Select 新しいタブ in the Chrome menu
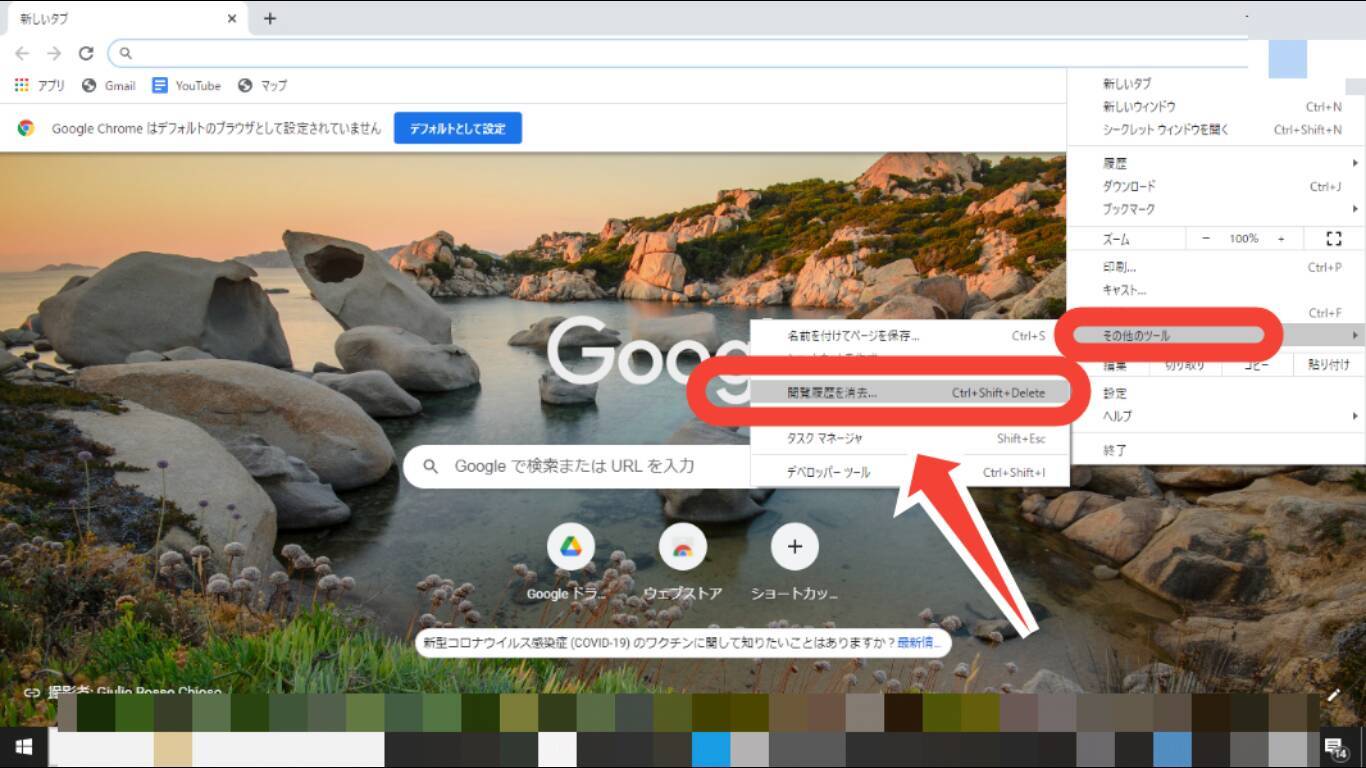Image resolution: width=1366 pixels, height=768 pixels. pyautogui.click(x=1216, y=84)
